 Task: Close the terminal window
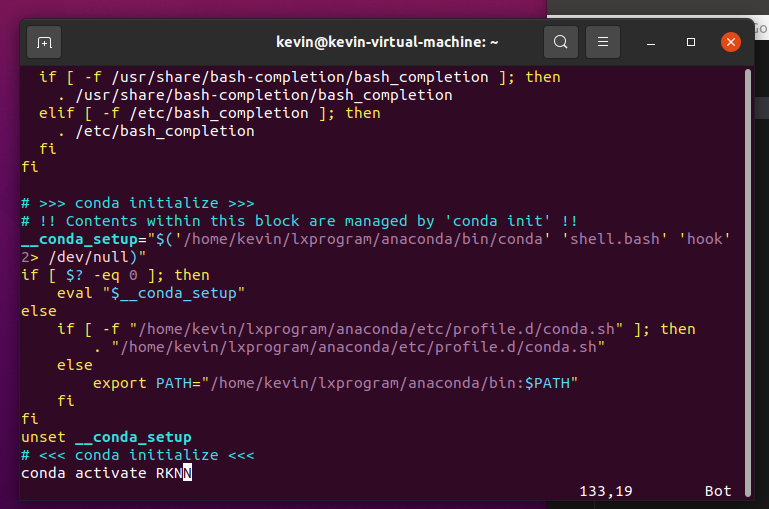(x=731, y=42)
